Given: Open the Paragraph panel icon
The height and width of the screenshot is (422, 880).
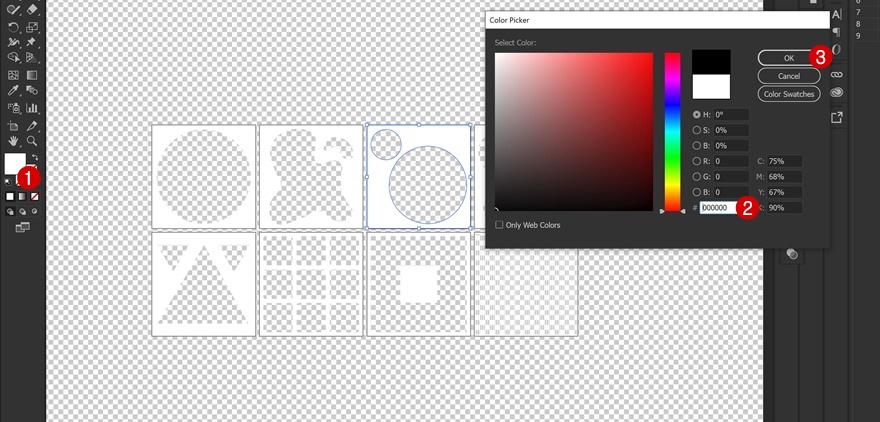Looking at the screenshot, I should pyautogui.click(x=837, y=32).
